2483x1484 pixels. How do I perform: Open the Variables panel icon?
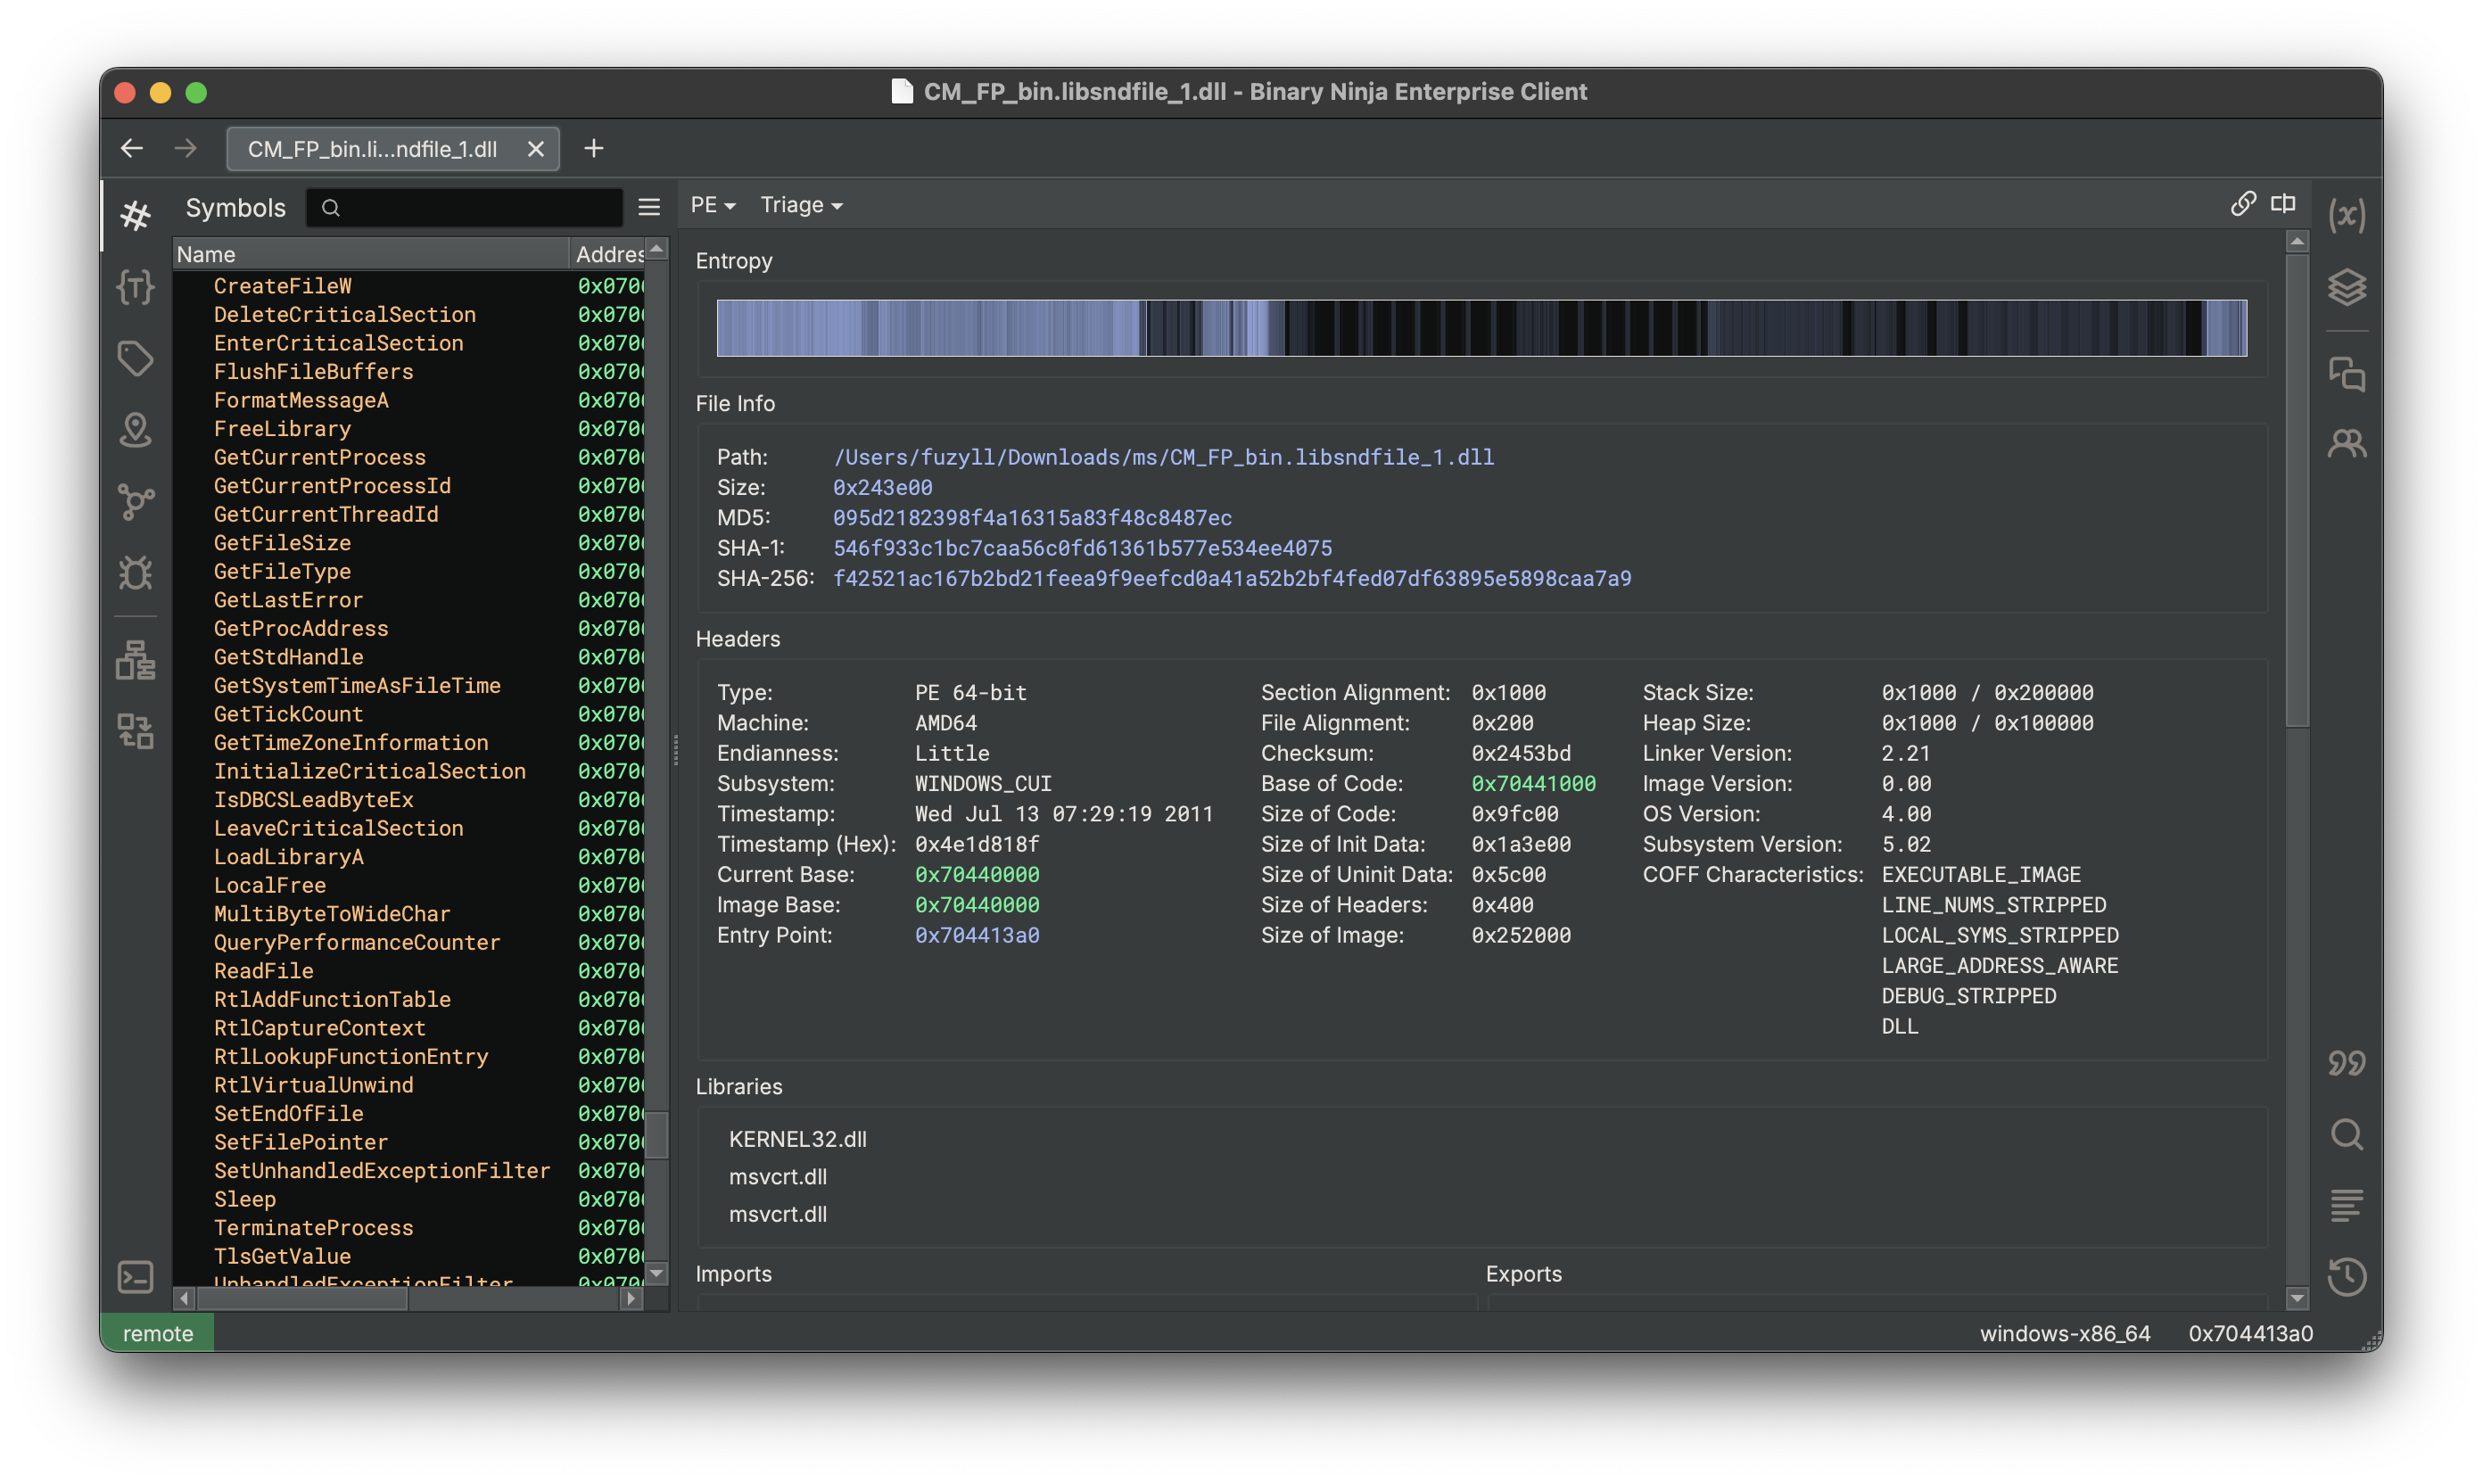tap(2346, 215)
